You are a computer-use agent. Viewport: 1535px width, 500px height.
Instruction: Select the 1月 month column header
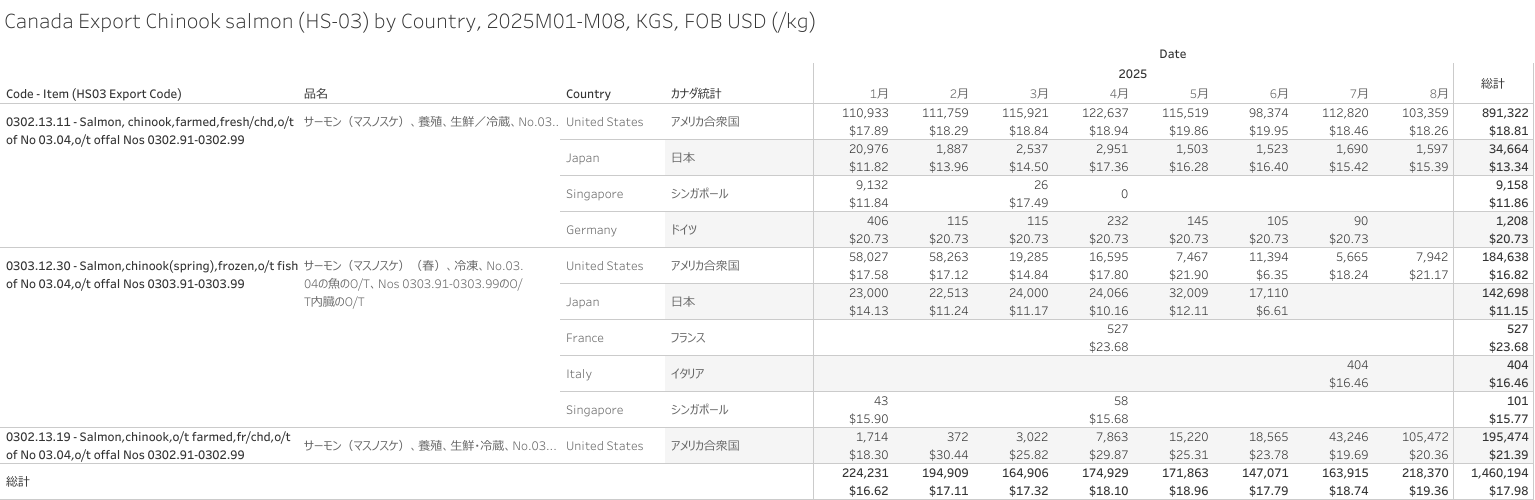(878, 94)
